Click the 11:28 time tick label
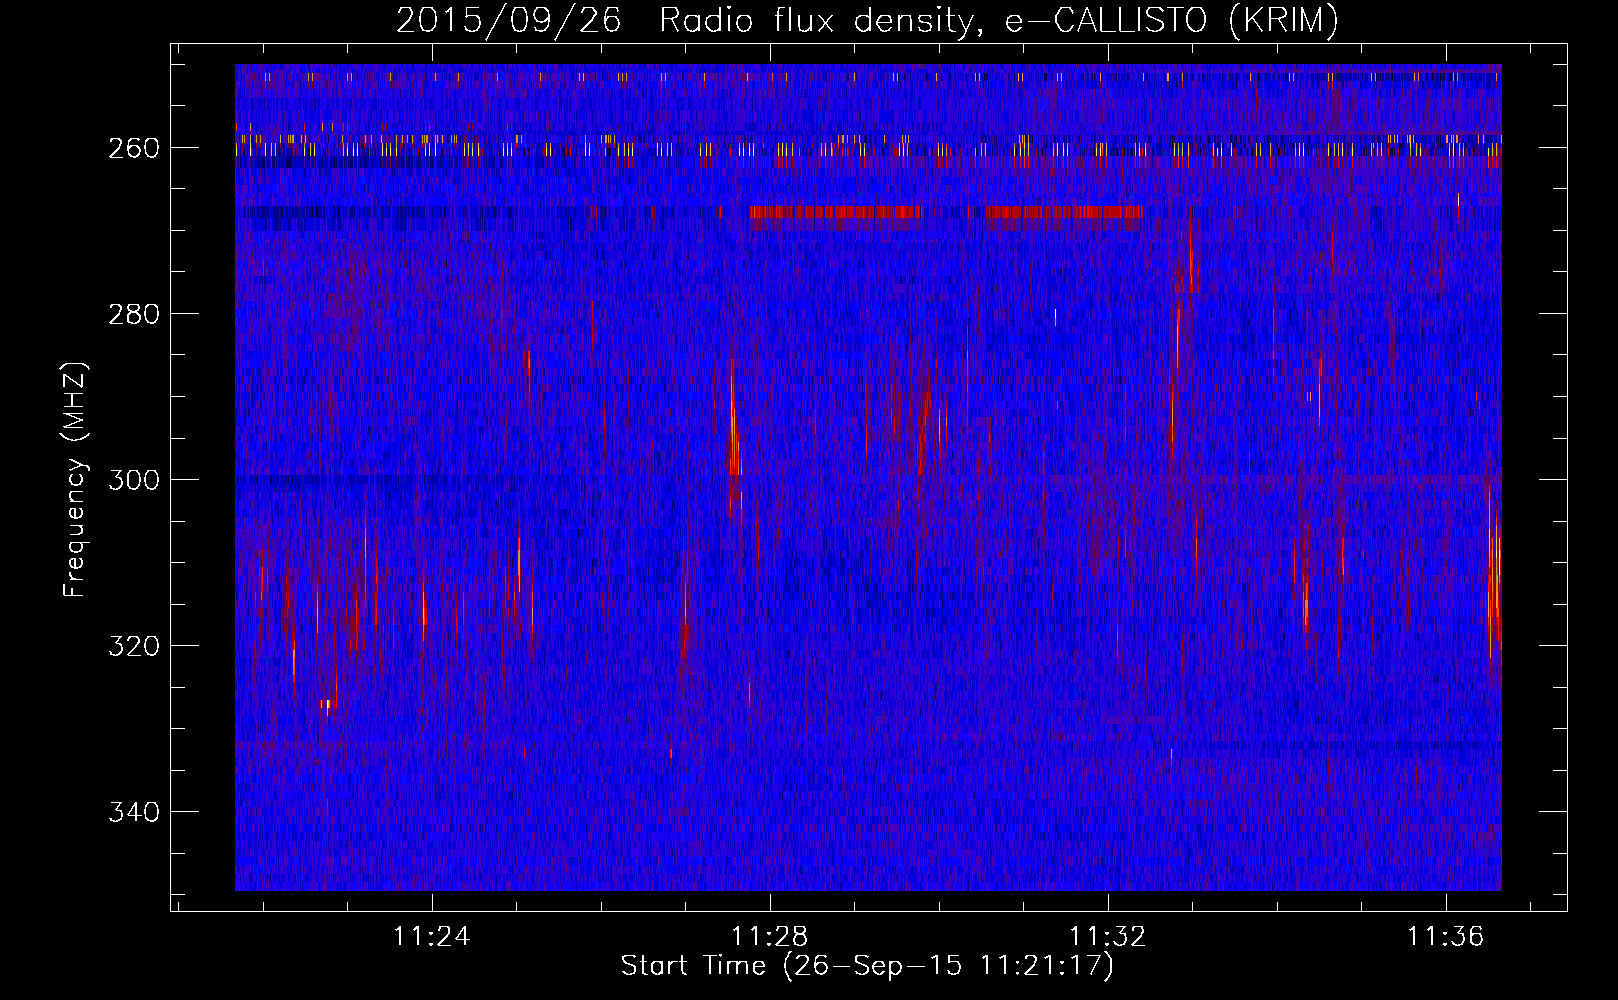This screenshot has width=1618, height=1000. (x=769, y=937)
